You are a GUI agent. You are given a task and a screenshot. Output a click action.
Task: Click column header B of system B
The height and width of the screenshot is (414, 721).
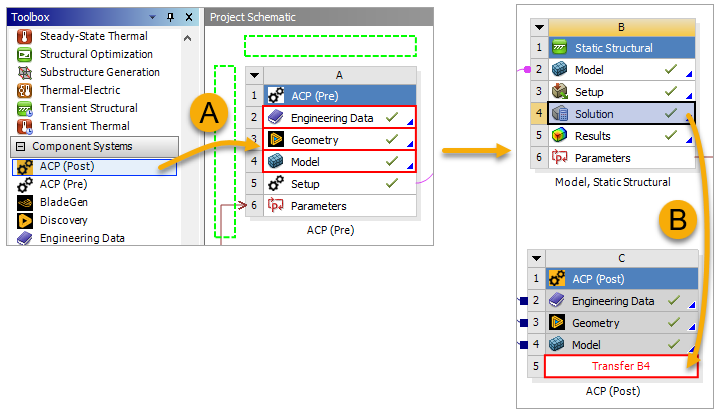pyautogui.click(x=622, y=27)
